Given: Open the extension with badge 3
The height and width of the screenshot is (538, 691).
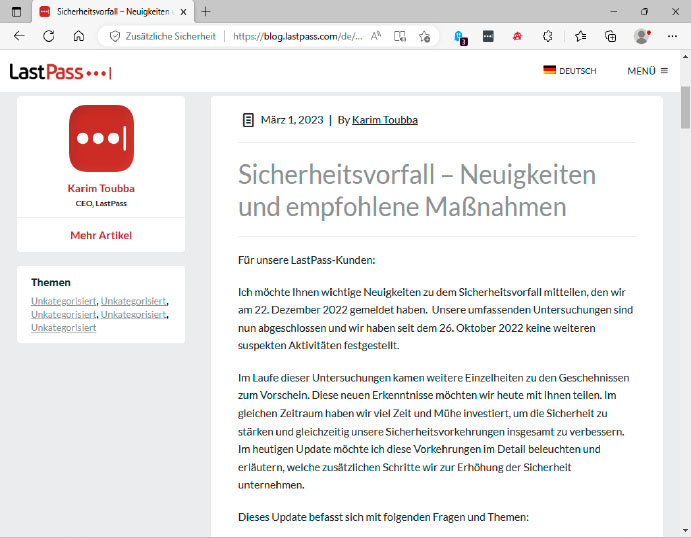Looking at the screenshot, I should point(460,37).
